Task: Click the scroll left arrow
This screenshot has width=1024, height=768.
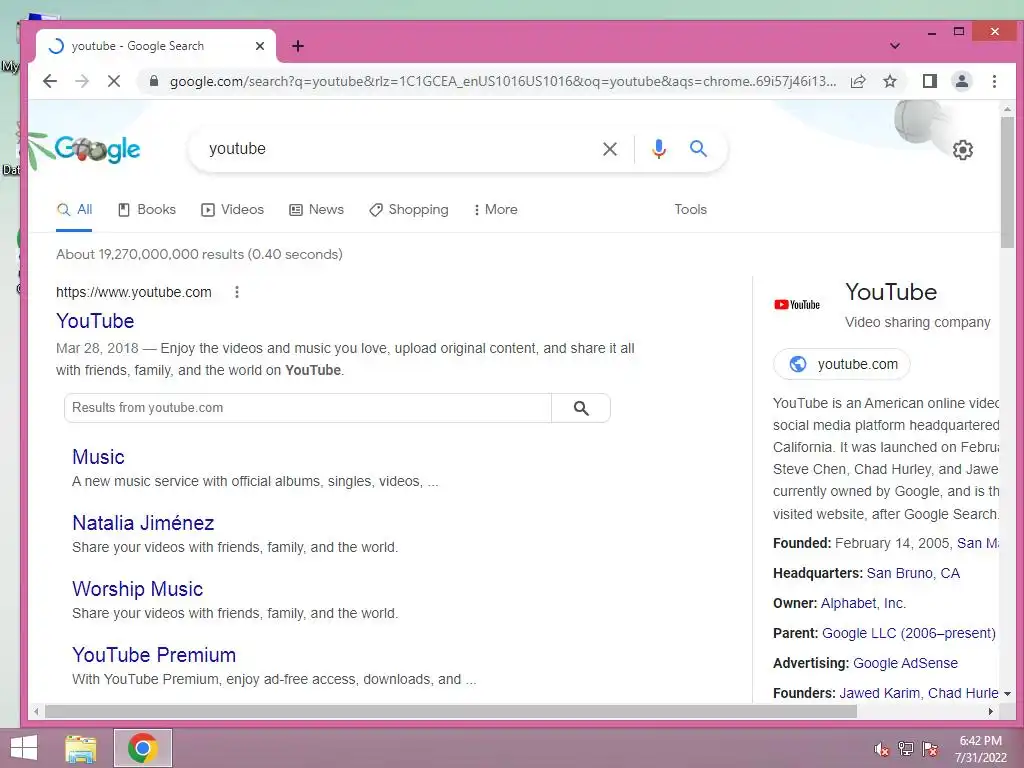Action: 37,711
